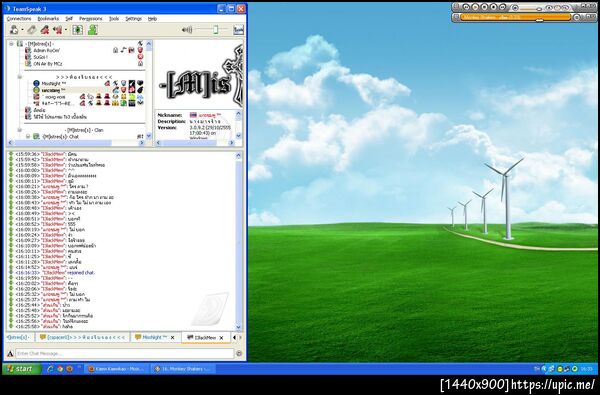Open the Bookmarks menu
Viewport: 600px width, 395px height.
point(48,18)
